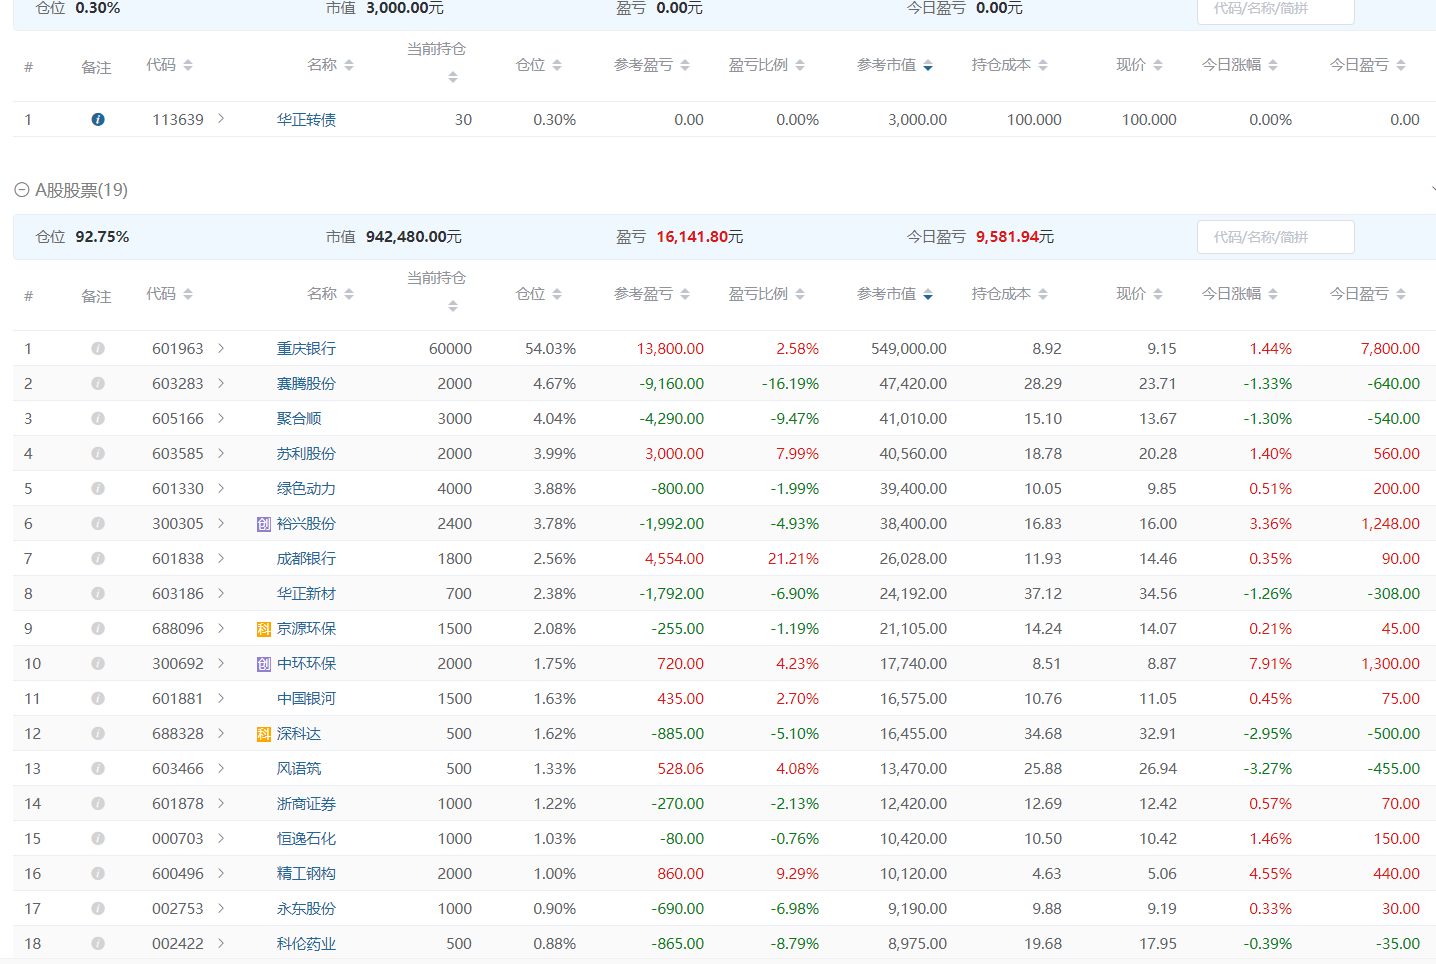1436x964 pixels.
Task: Select the 21.21% profit ratio cell
Action: tap(793, 558)
